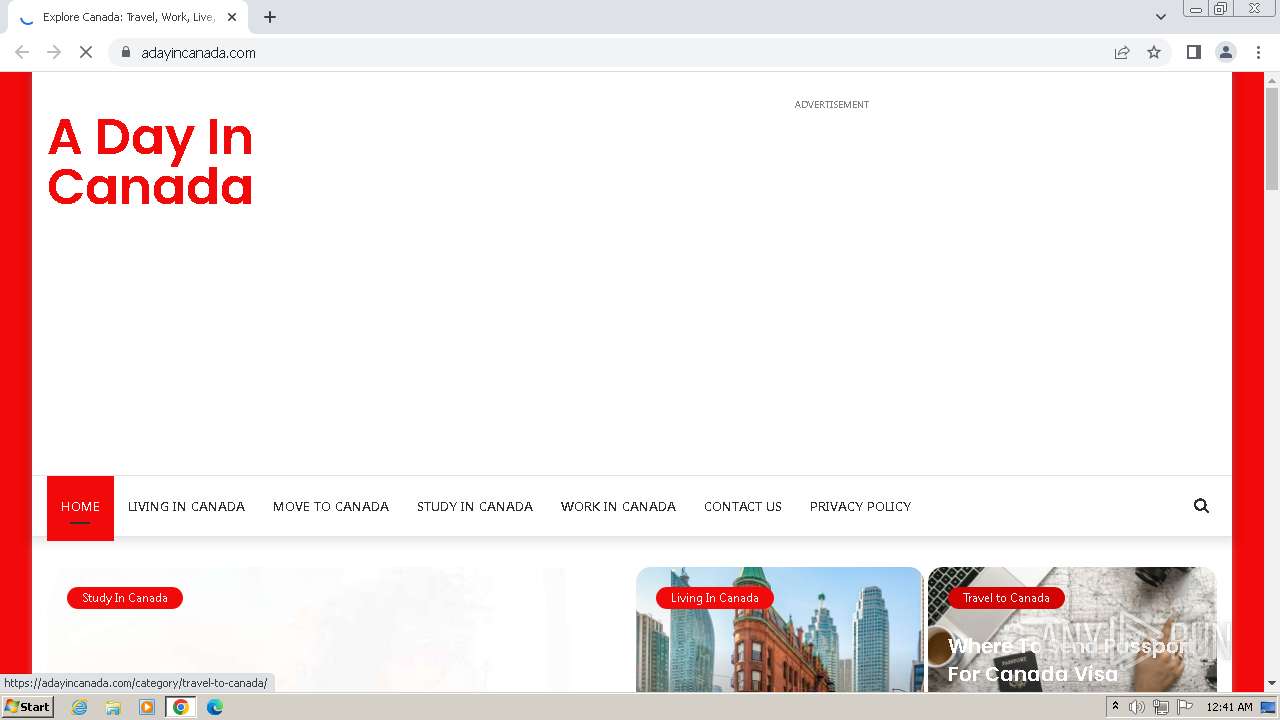Open the taskbar clock showing 12:41 AM
The image size is (1280, 720).
pos(1229,707)
